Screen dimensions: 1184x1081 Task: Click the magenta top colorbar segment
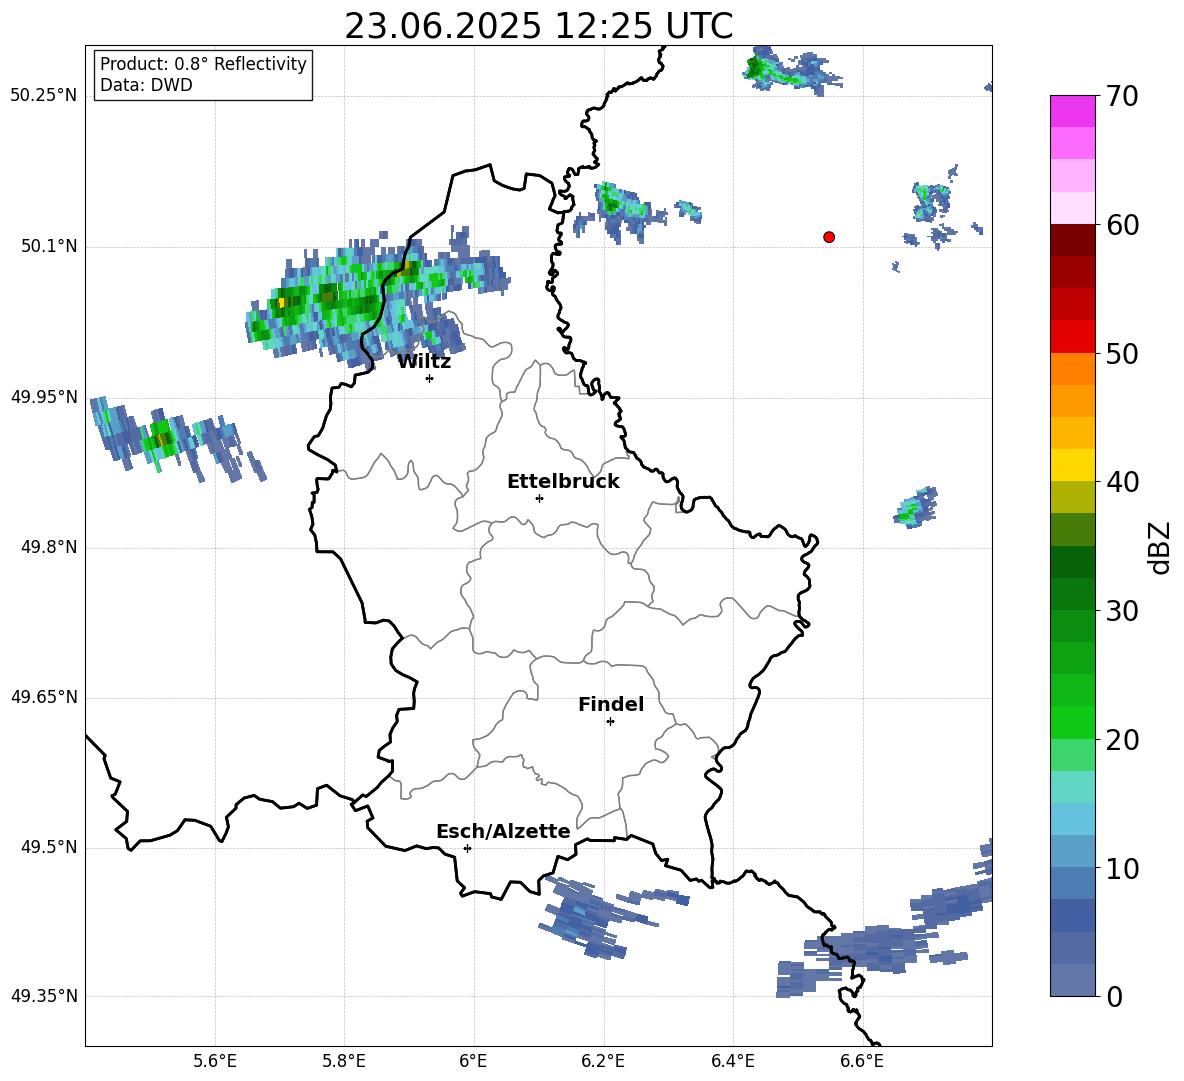point(1072,111)
